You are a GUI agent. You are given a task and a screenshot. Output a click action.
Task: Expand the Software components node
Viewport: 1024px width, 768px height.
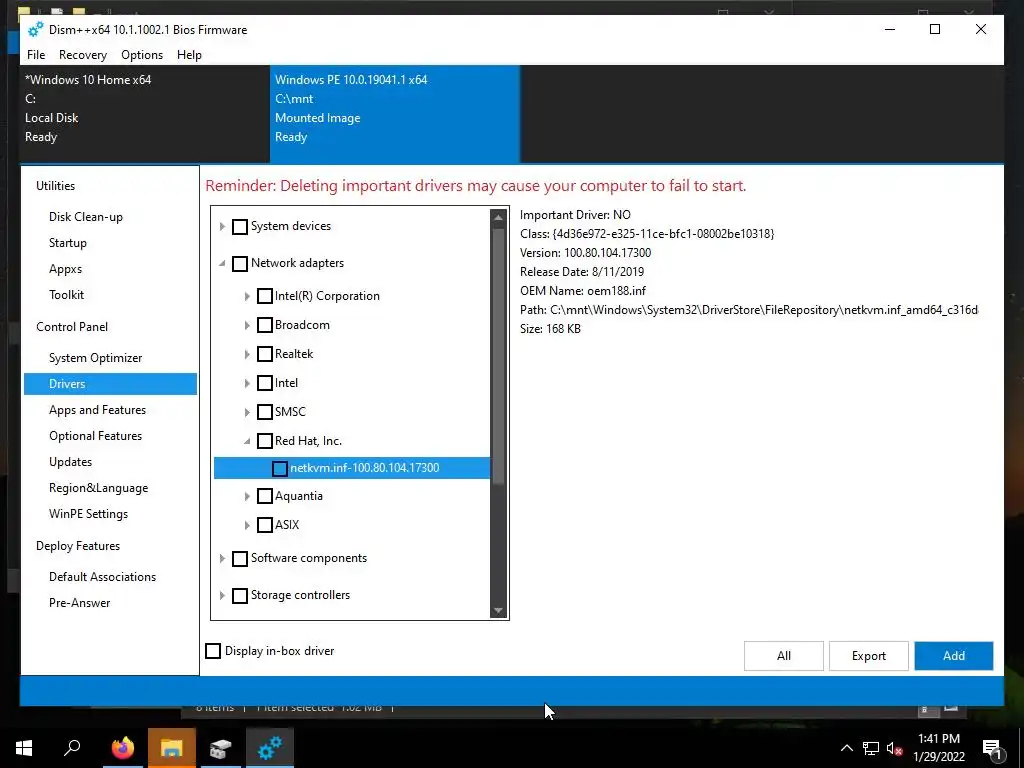(222, 559)
